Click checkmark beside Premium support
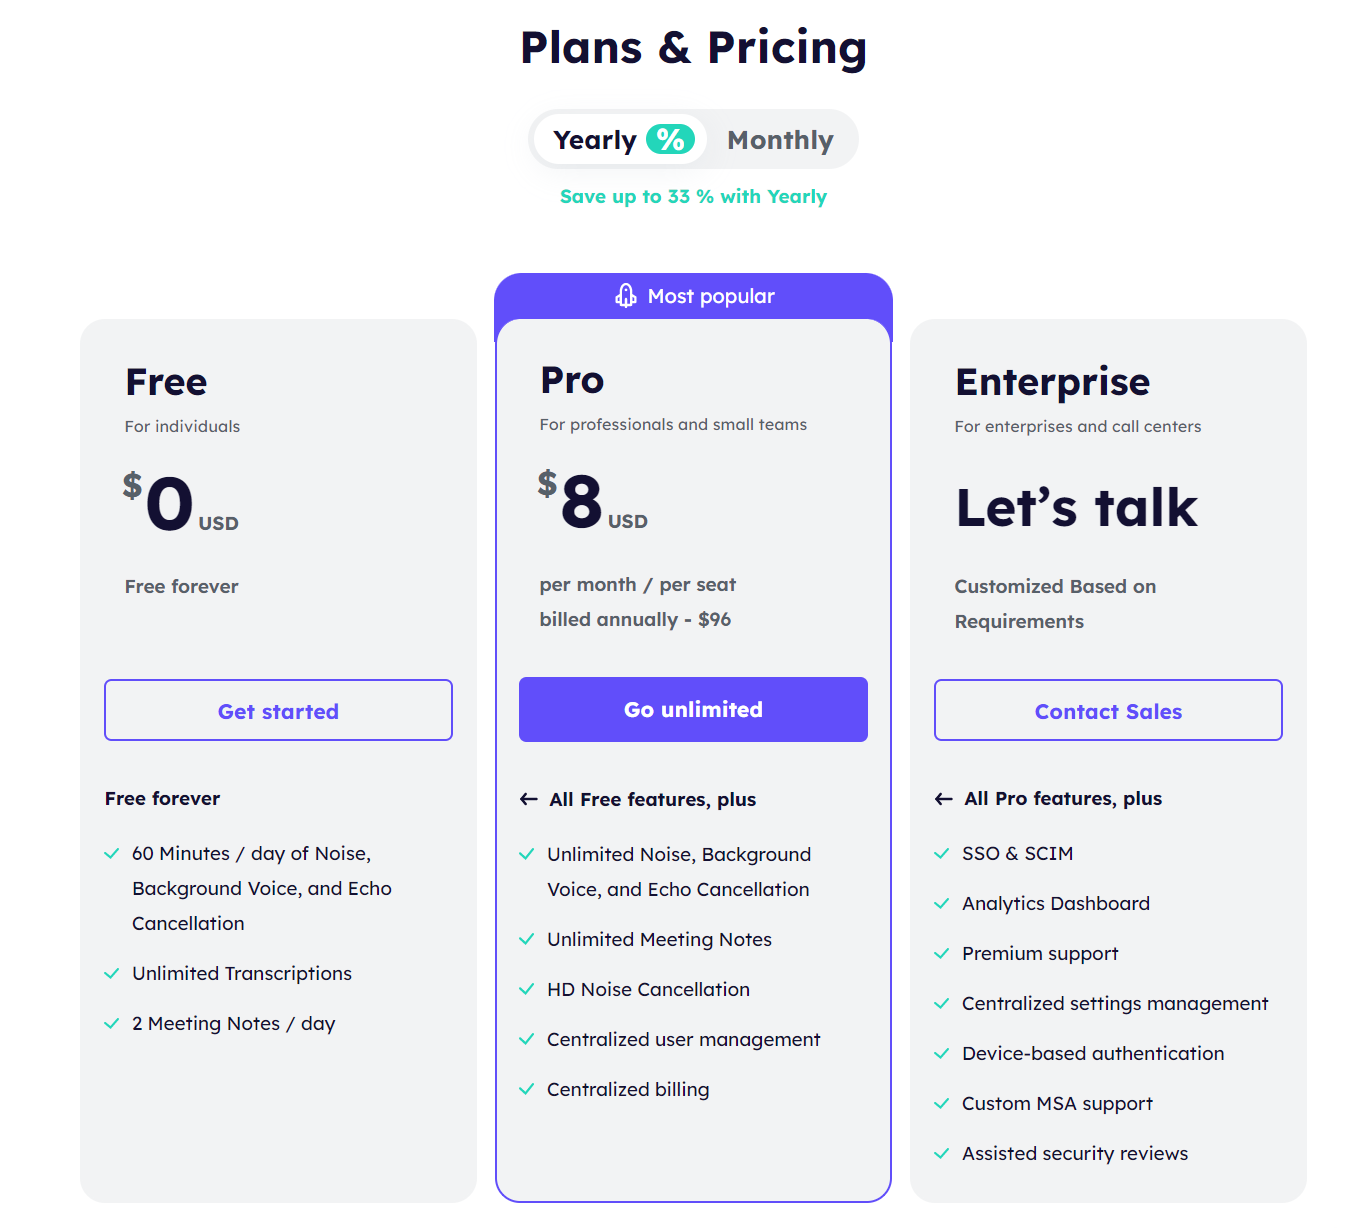This screenshot has width=1368, height=1228. coord(941,953)
